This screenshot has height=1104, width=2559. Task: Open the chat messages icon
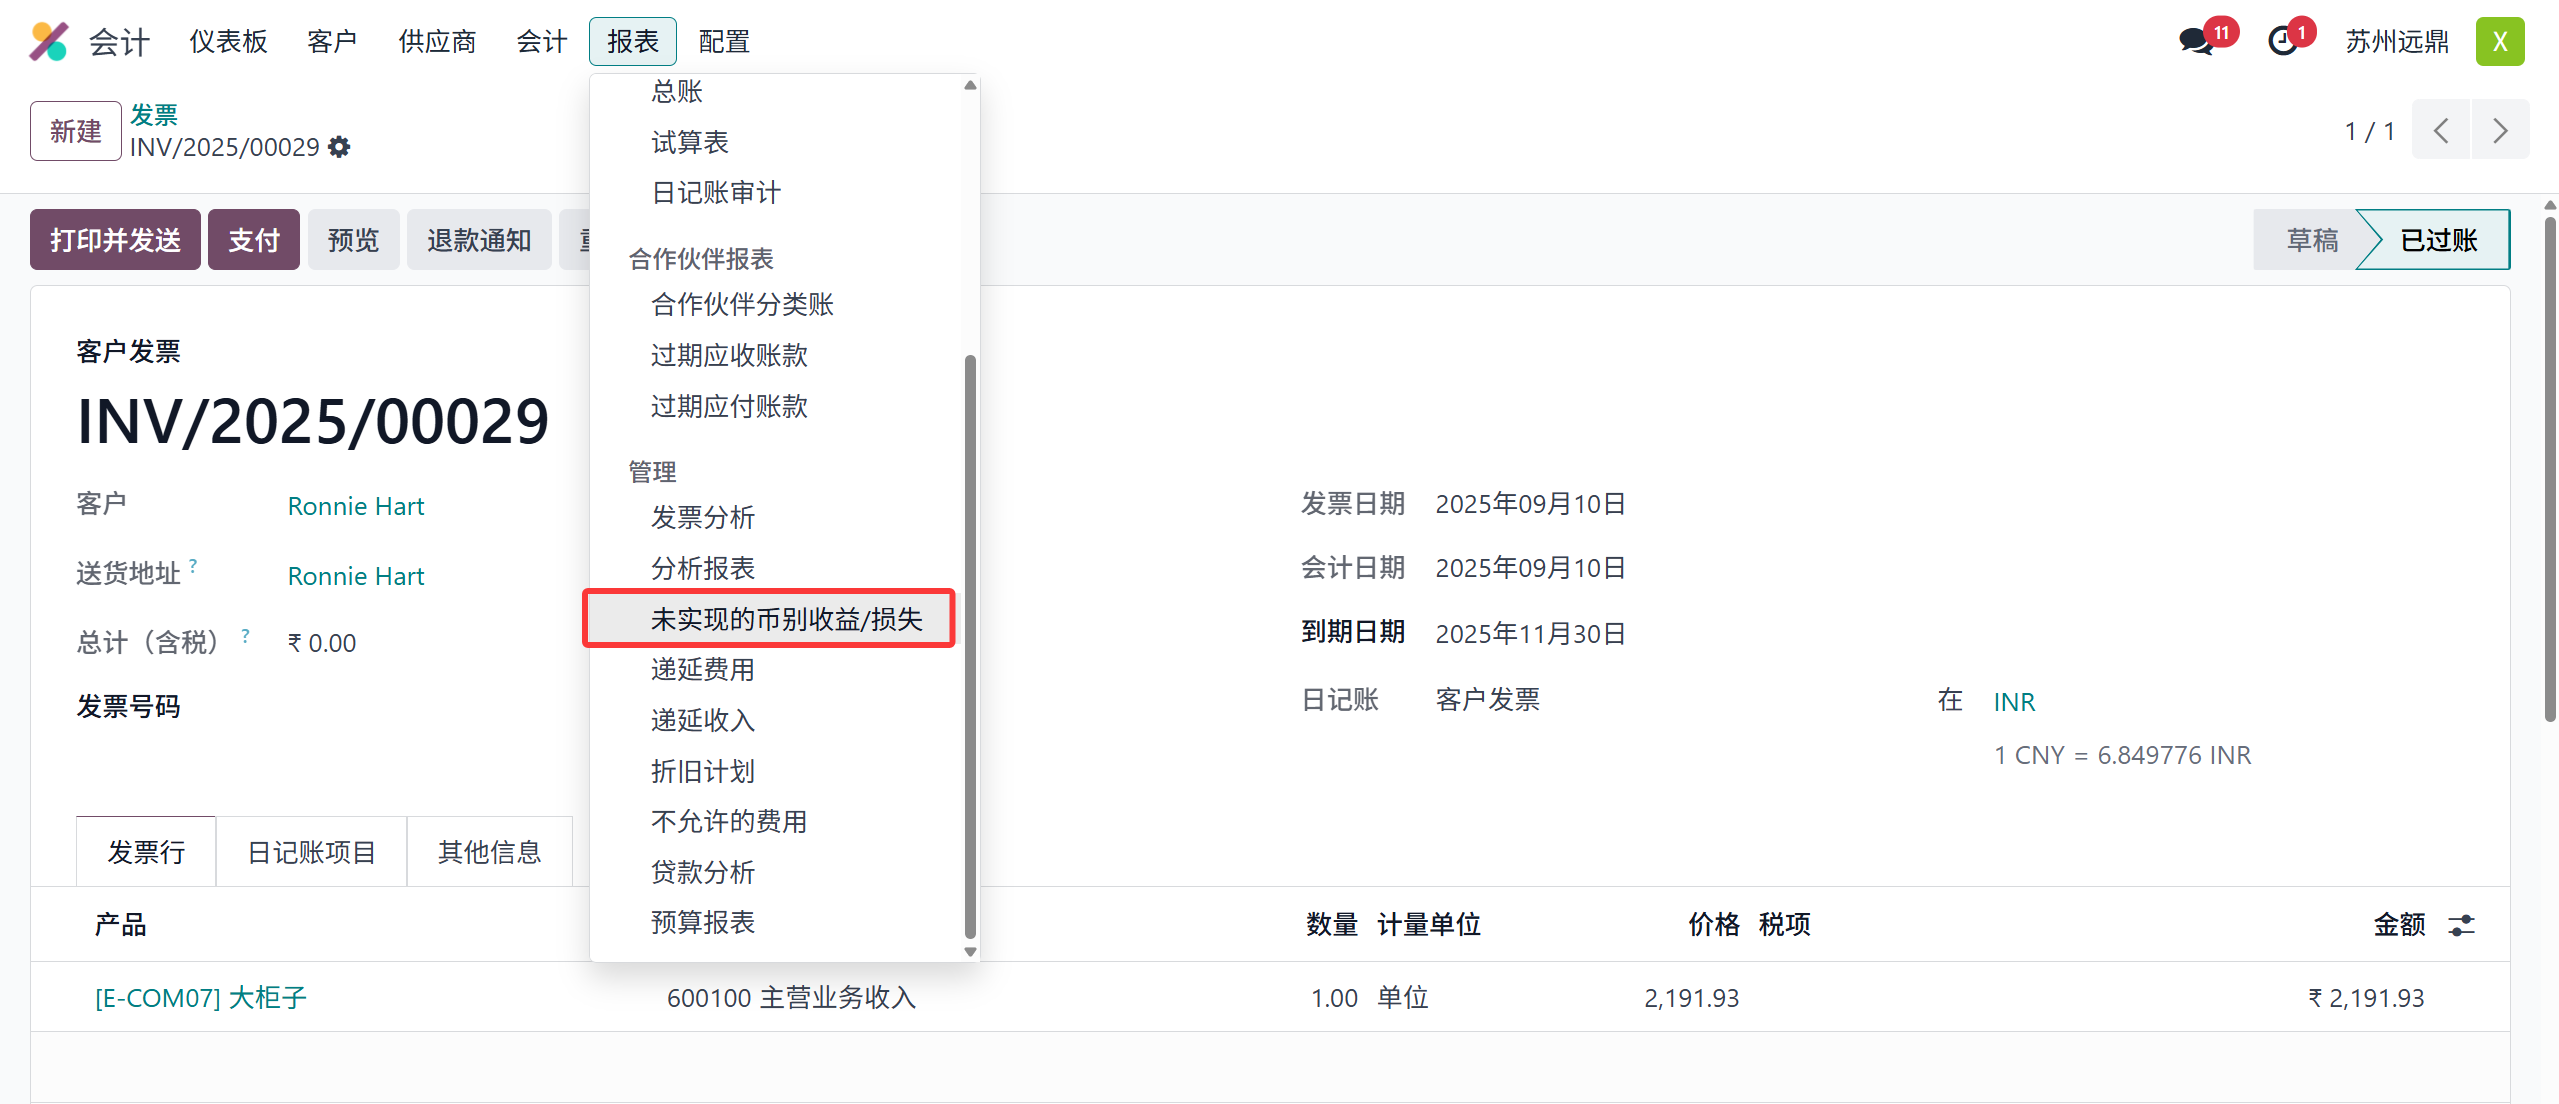pyautogui.click(x=2197, y=42)
